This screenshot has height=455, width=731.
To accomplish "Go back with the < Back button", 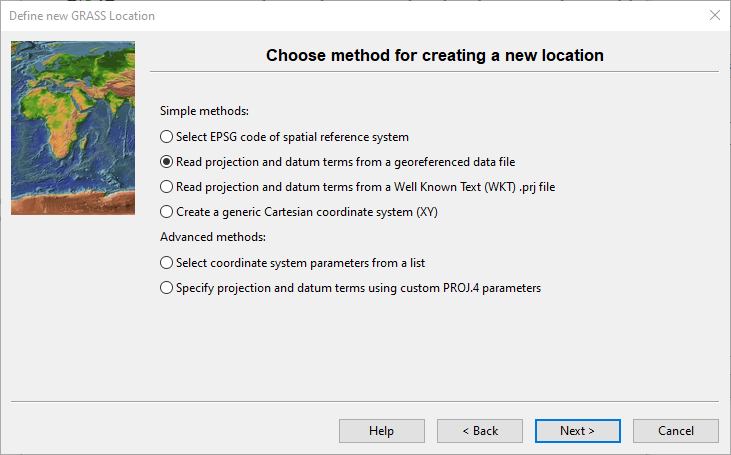I will click(x=479, y=430).
